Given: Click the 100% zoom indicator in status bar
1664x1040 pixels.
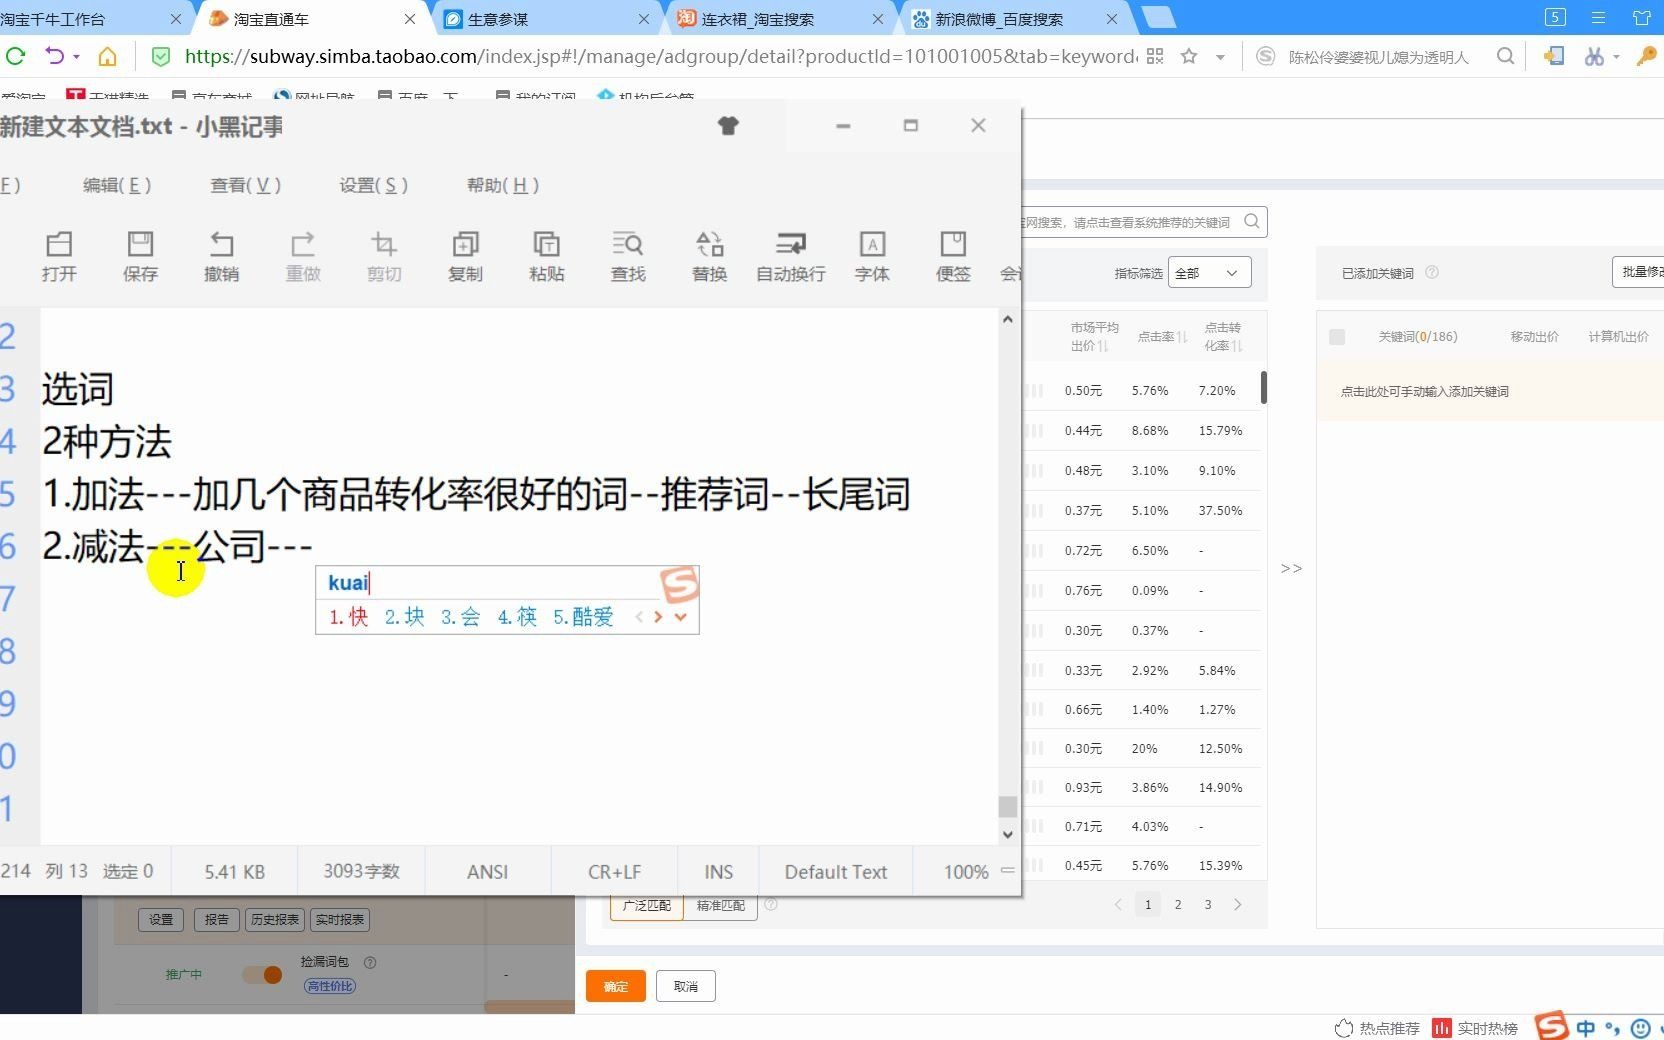Looking at the screenshot, I should point(966,872).
